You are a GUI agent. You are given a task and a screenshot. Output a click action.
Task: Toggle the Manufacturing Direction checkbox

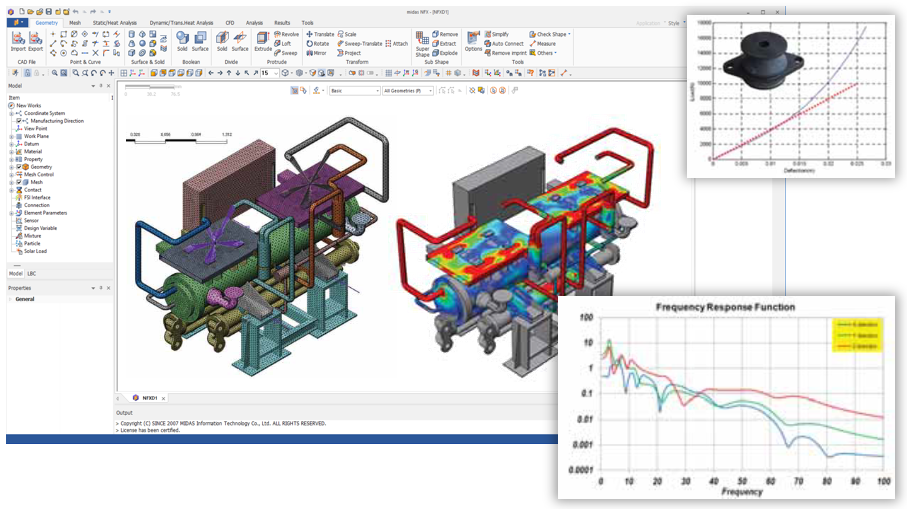[x=19, y=121]
